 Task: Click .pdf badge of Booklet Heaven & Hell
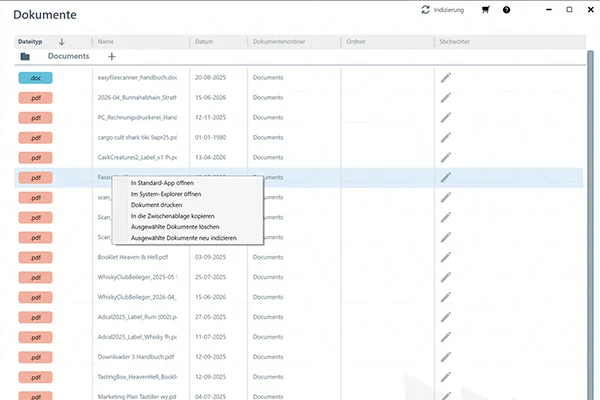pos(36,258)
